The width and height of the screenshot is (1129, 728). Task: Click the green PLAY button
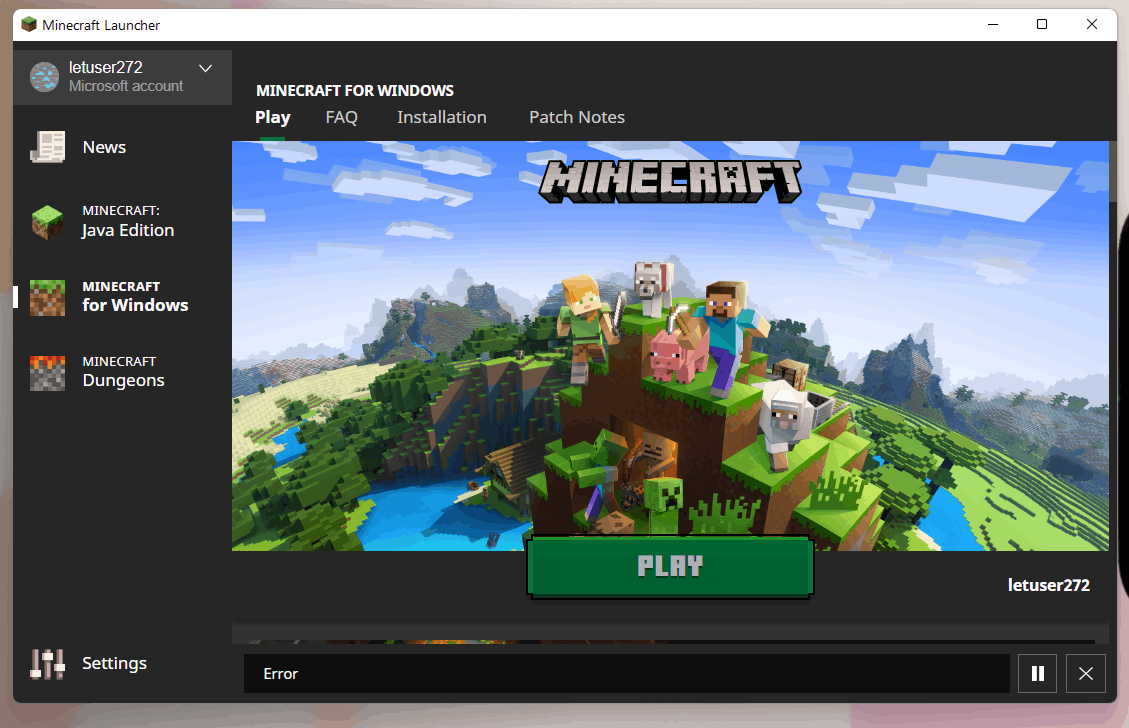pos(670,567)
